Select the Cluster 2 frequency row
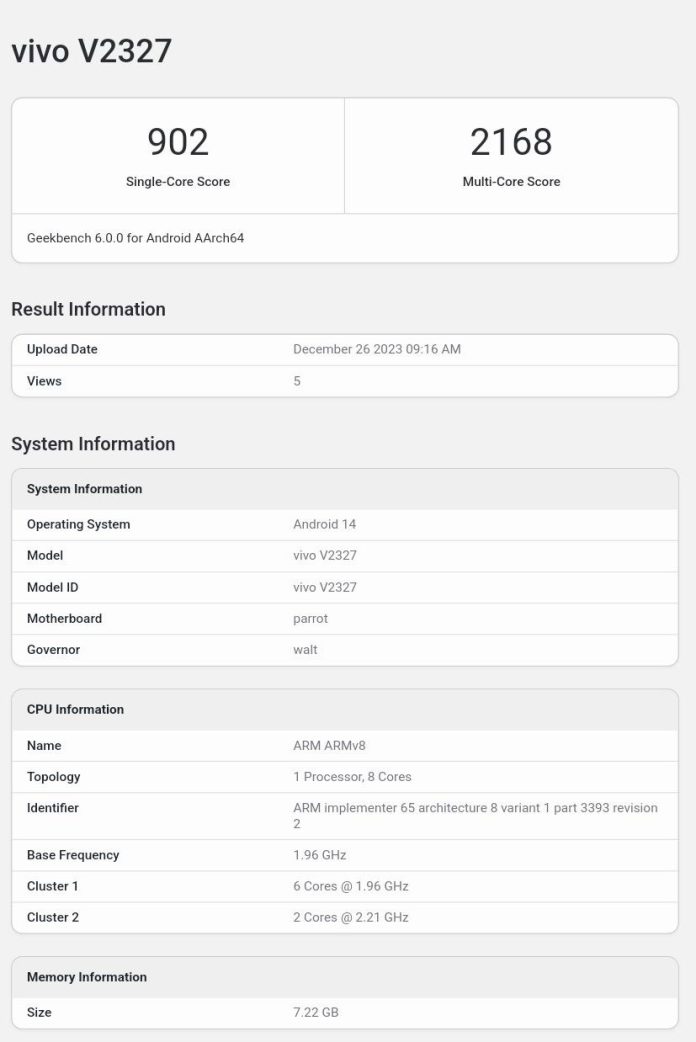Screen dimensions: 696x1042 [345, 918]
